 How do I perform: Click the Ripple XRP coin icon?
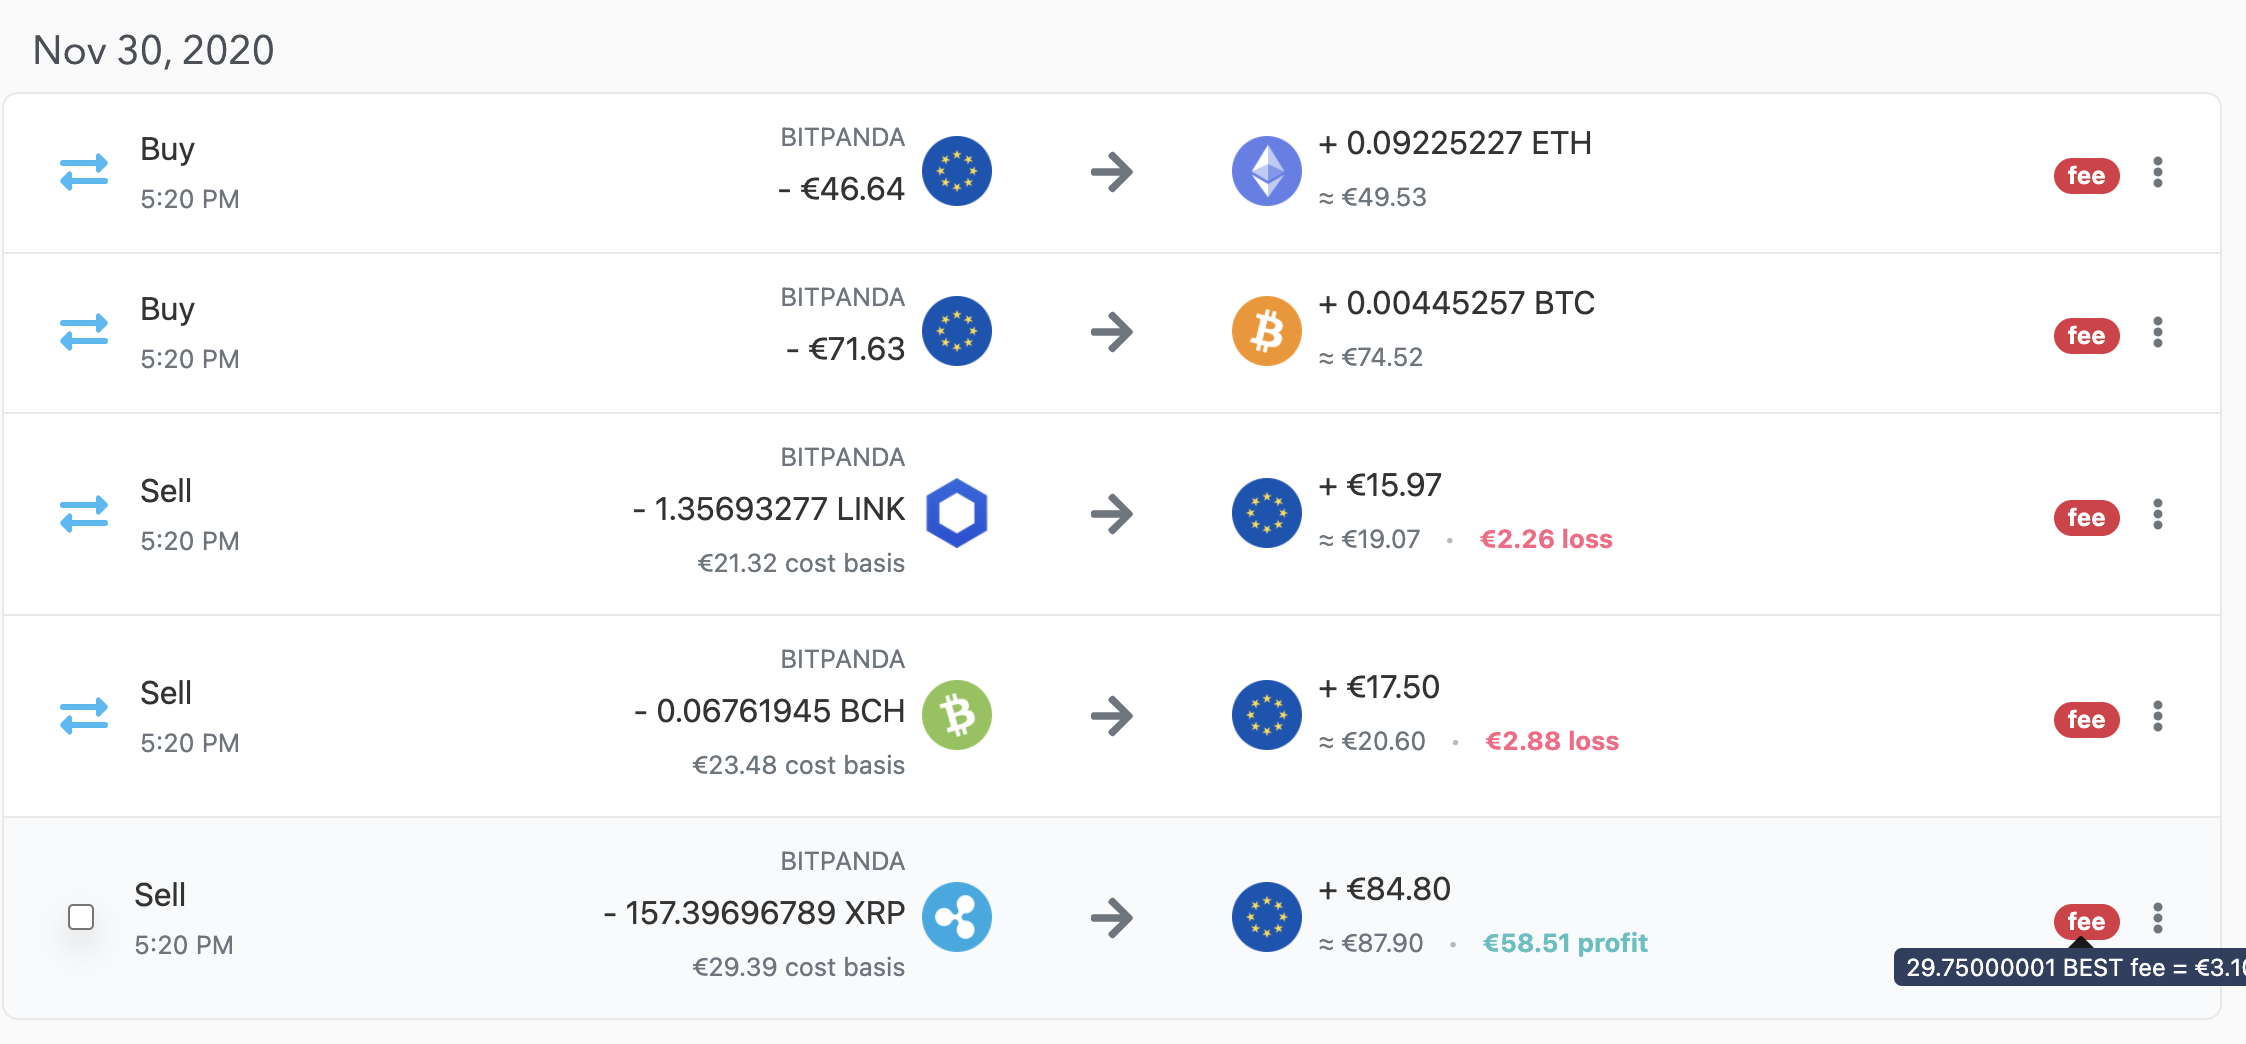[958, 916]
